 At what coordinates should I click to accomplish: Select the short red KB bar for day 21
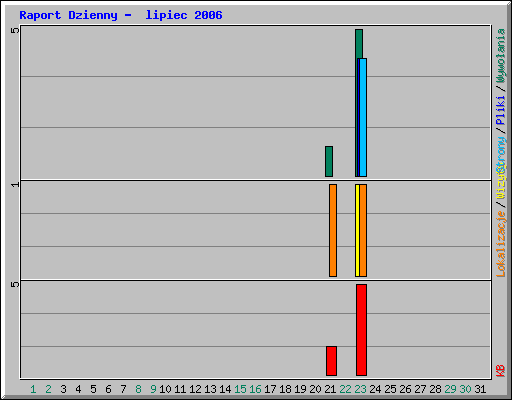(331, 361)
